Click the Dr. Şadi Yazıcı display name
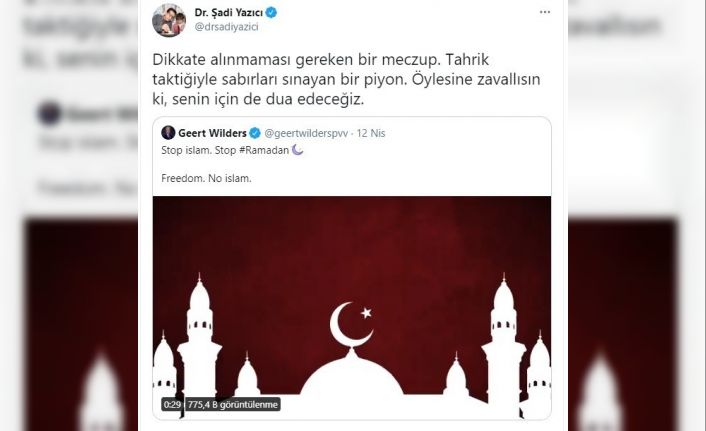The width and height of the screenshot is (706, 431). click(x=229, y=13)
